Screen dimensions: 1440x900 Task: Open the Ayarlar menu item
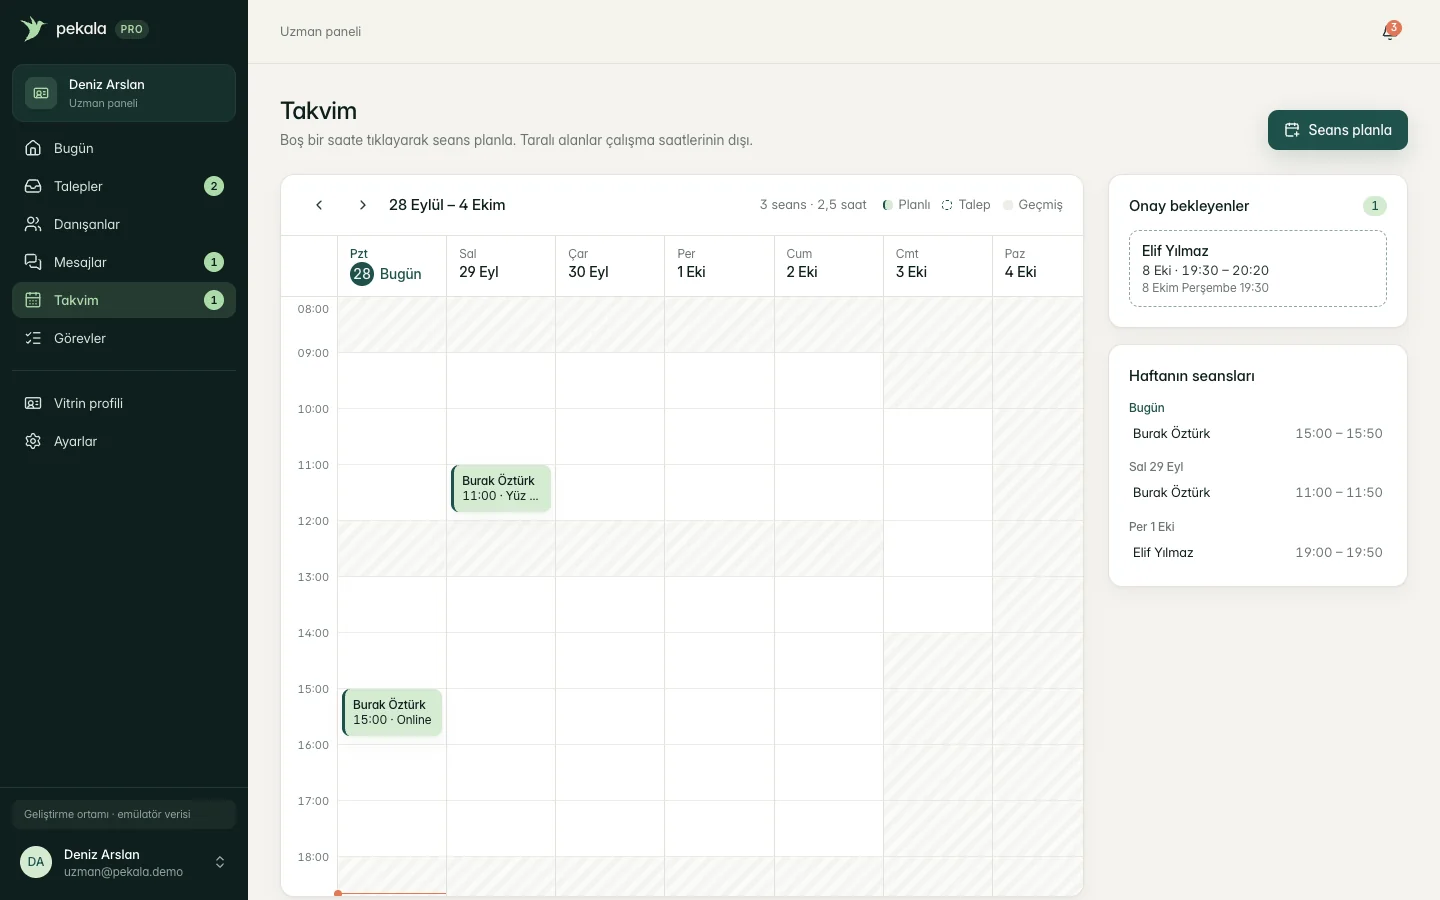[x=124, y=441]
